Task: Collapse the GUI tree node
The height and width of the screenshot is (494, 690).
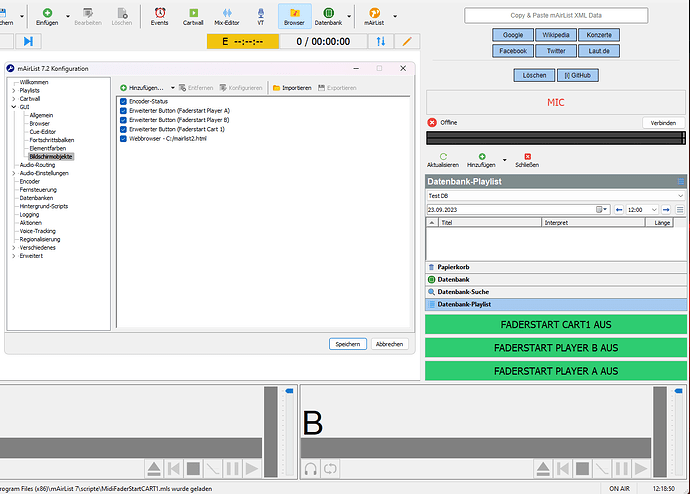Action: point(14,107)
